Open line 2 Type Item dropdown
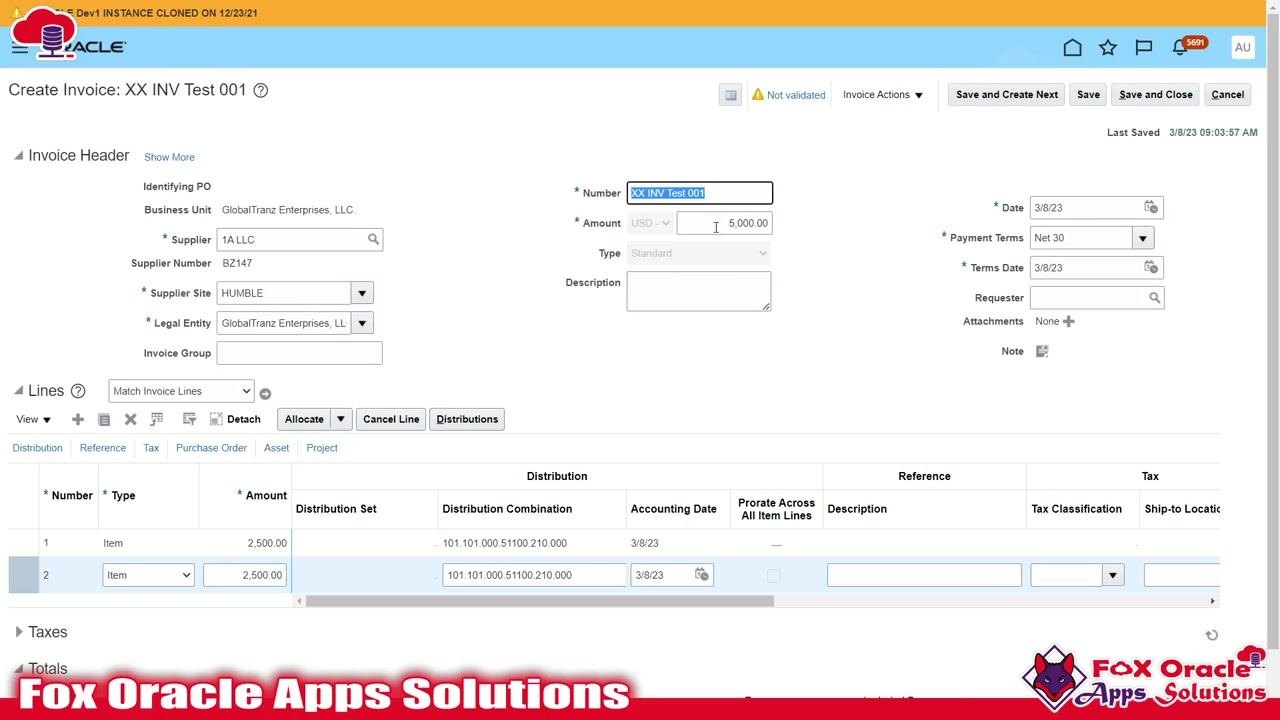1280x720 pixels. point(148,575)
